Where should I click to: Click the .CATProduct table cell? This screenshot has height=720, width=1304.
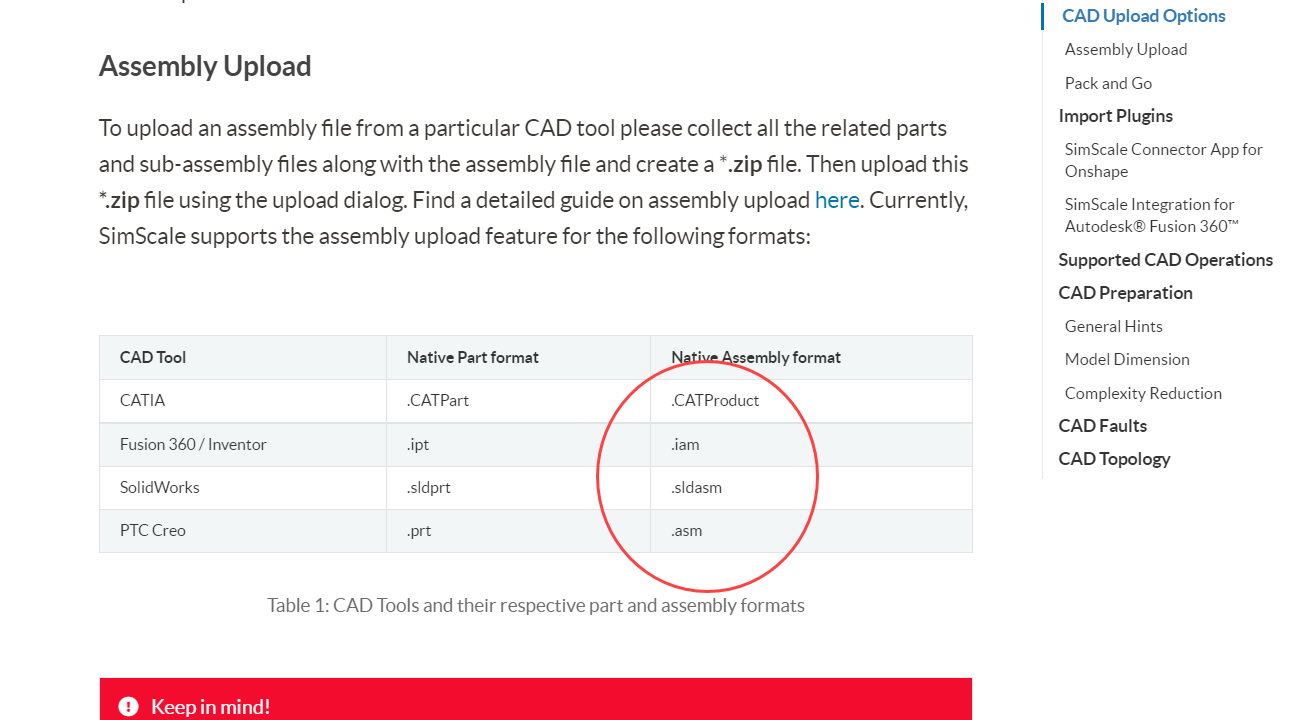point(715,401)
